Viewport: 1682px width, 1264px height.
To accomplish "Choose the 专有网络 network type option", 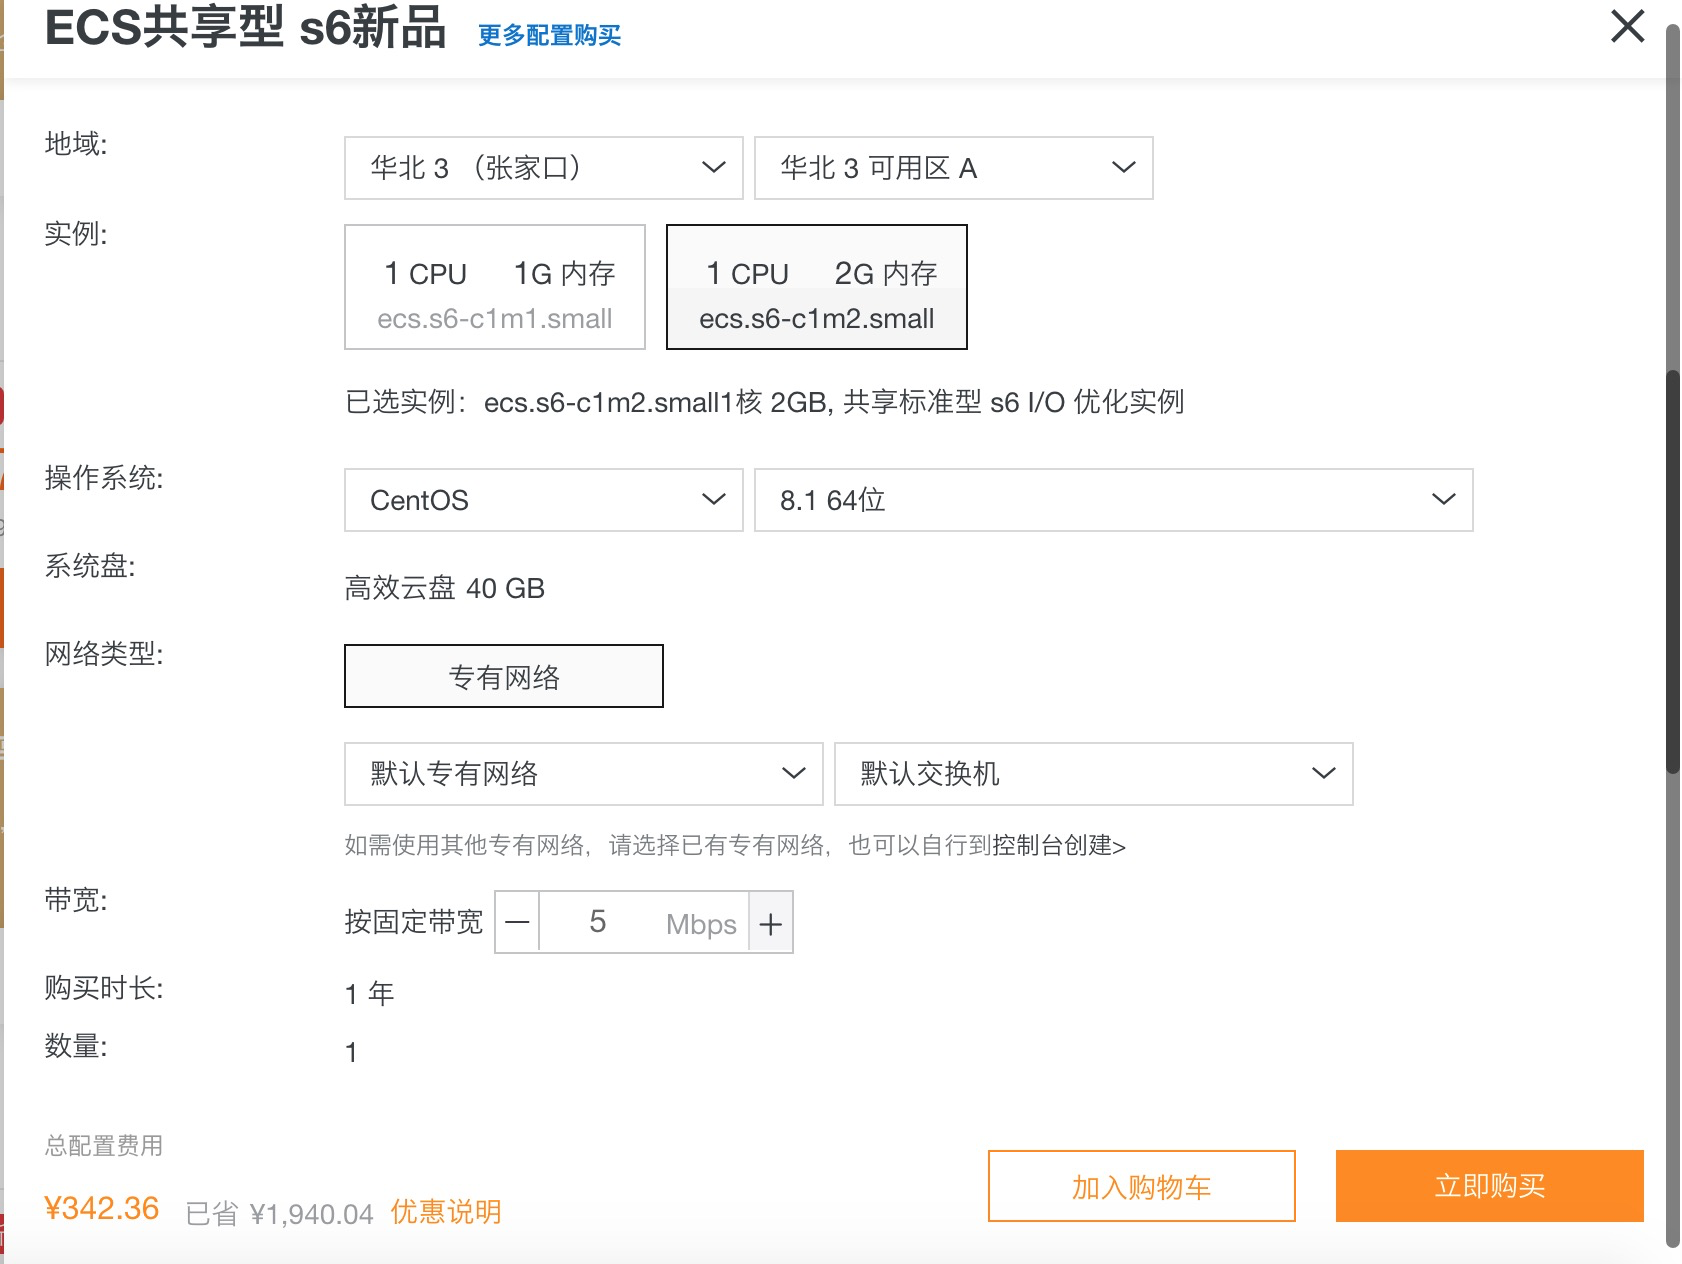I will tap(503, 676).
